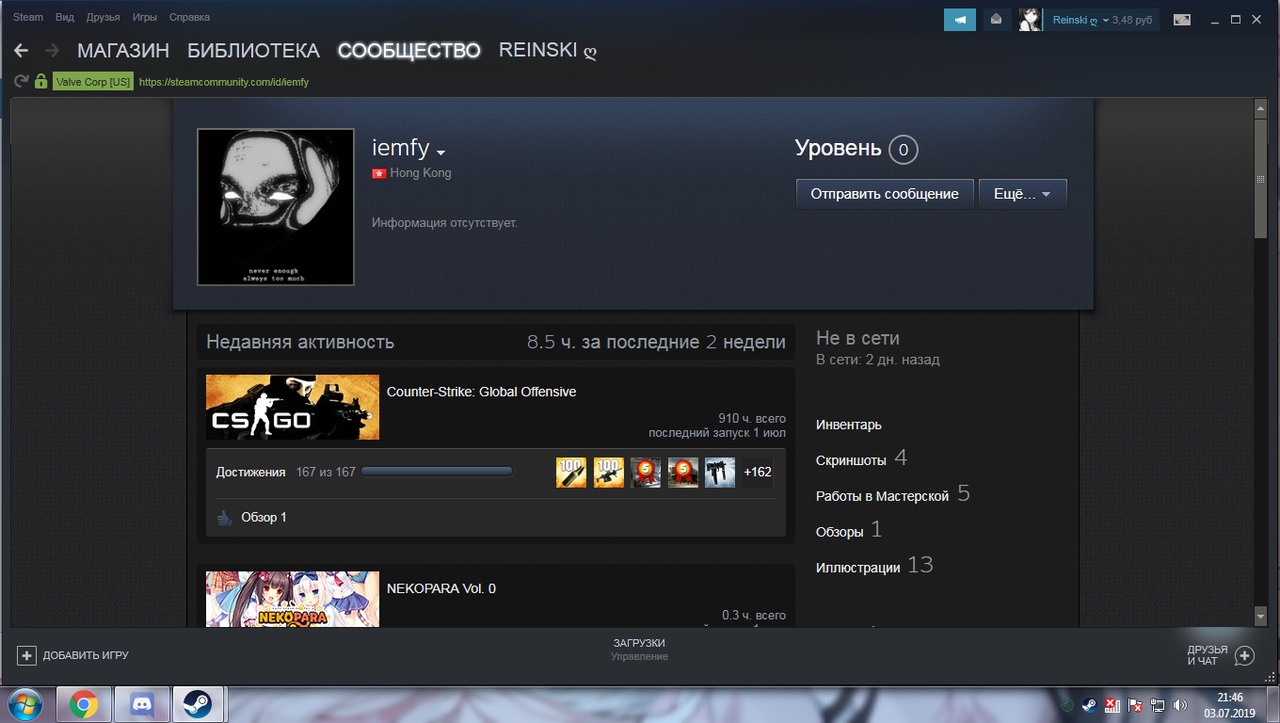1280x723 pixels.
Task: Open the Друзья menu
Action: 102,17
